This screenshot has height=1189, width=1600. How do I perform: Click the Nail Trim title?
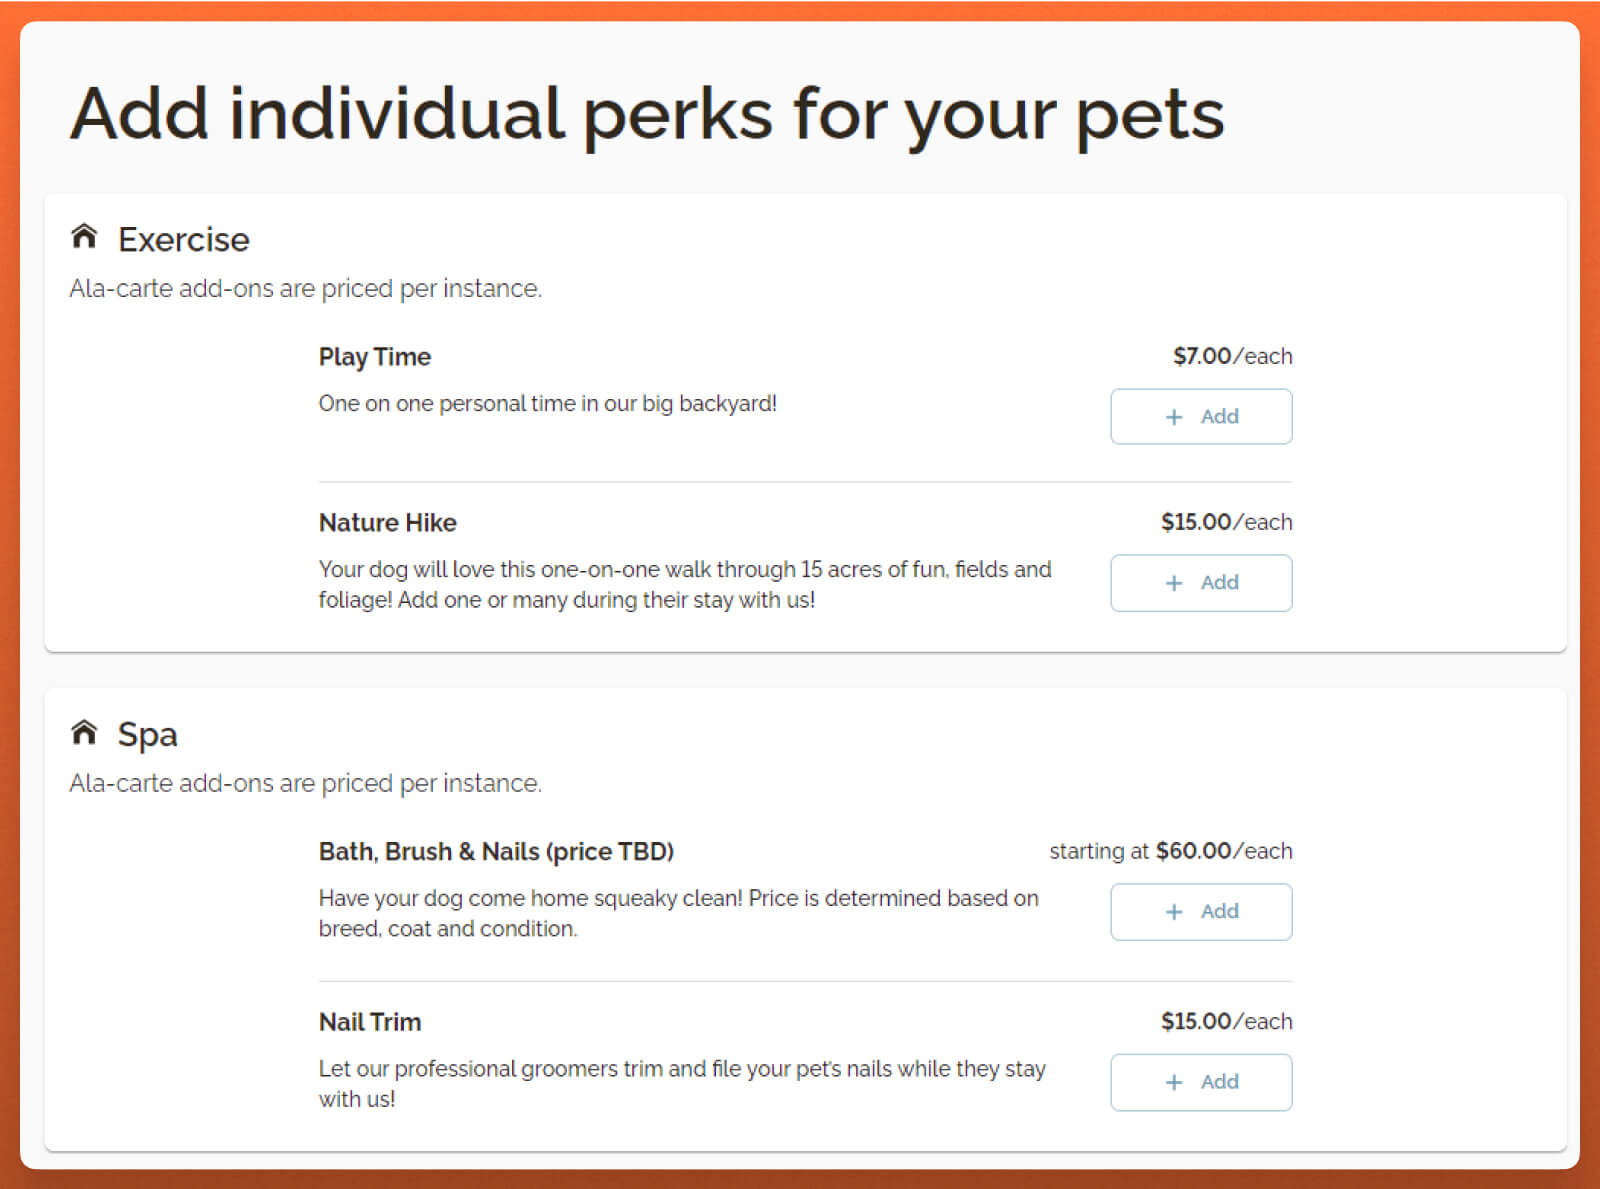370,1022
